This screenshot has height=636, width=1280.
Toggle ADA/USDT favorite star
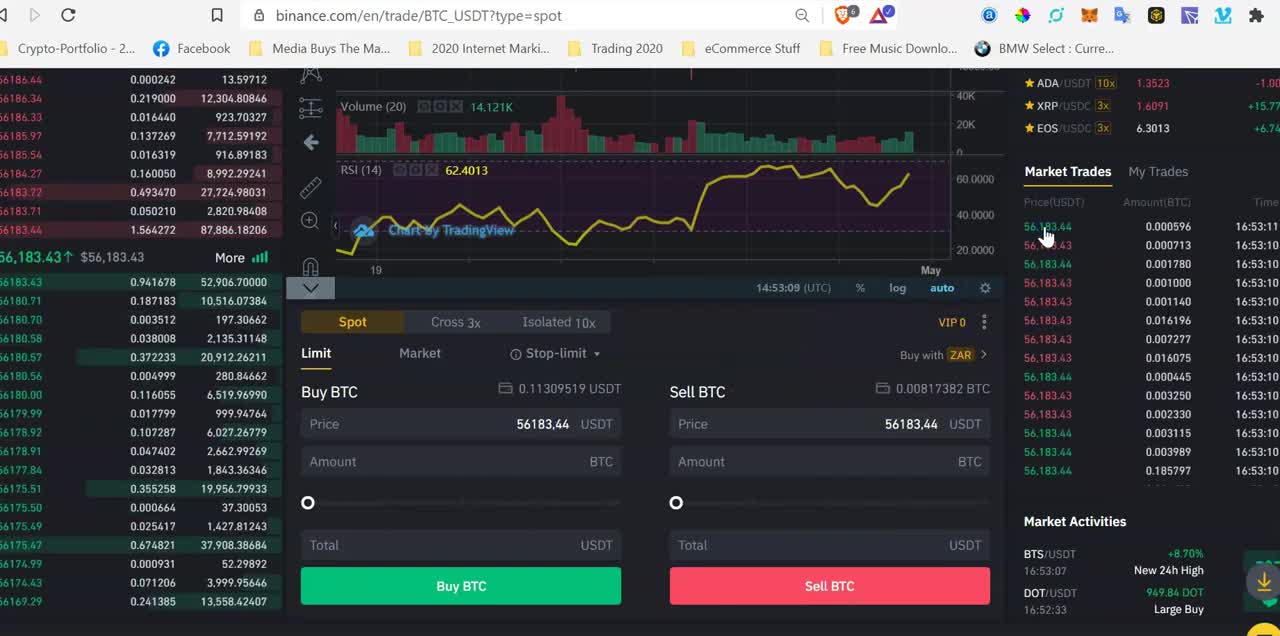tap(1029, 83)
